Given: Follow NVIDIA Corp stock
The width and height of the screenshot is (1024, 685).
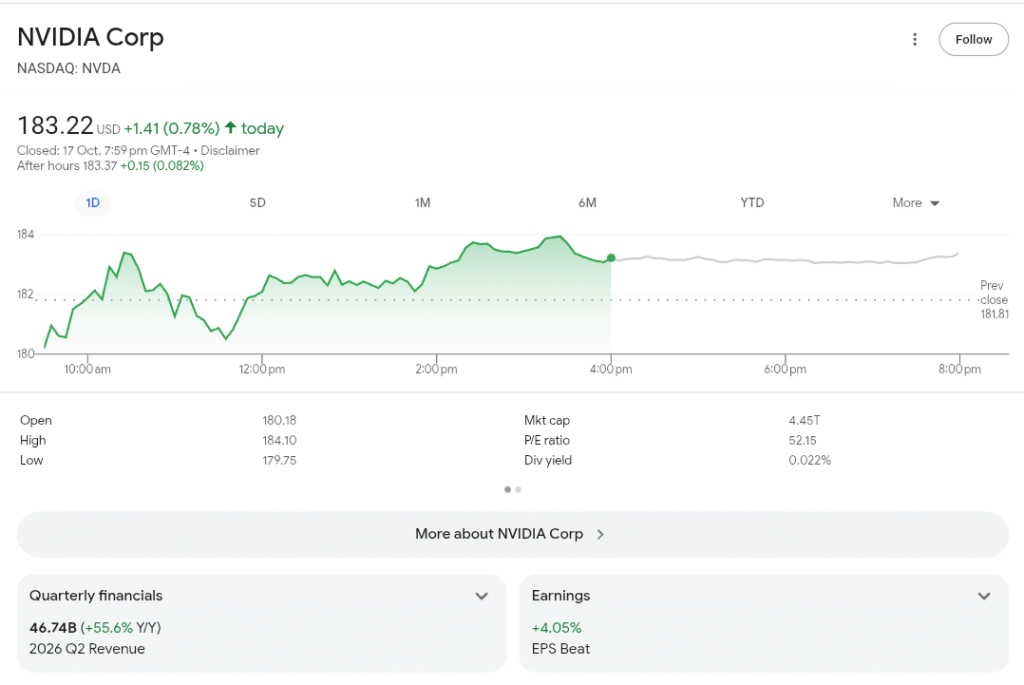Looking at the screenshot, I should pos(973,40).
